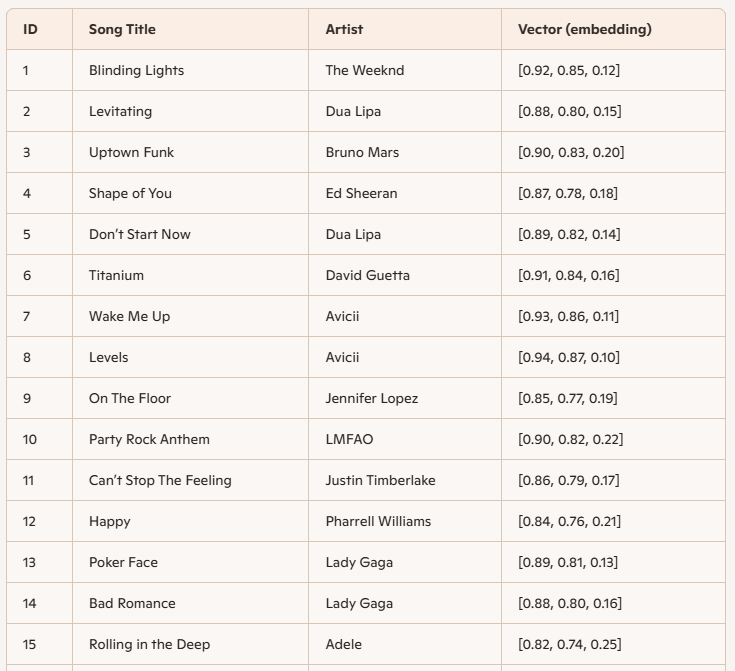Viewport: 735px width, 671px height.
Task: Select the Blinding Lights song title cell
Action: coord(136,70)
